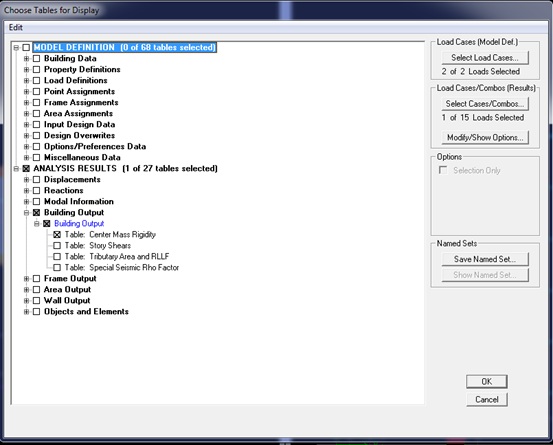
Task: Expand the Load Definitions node
Action: 26,80
